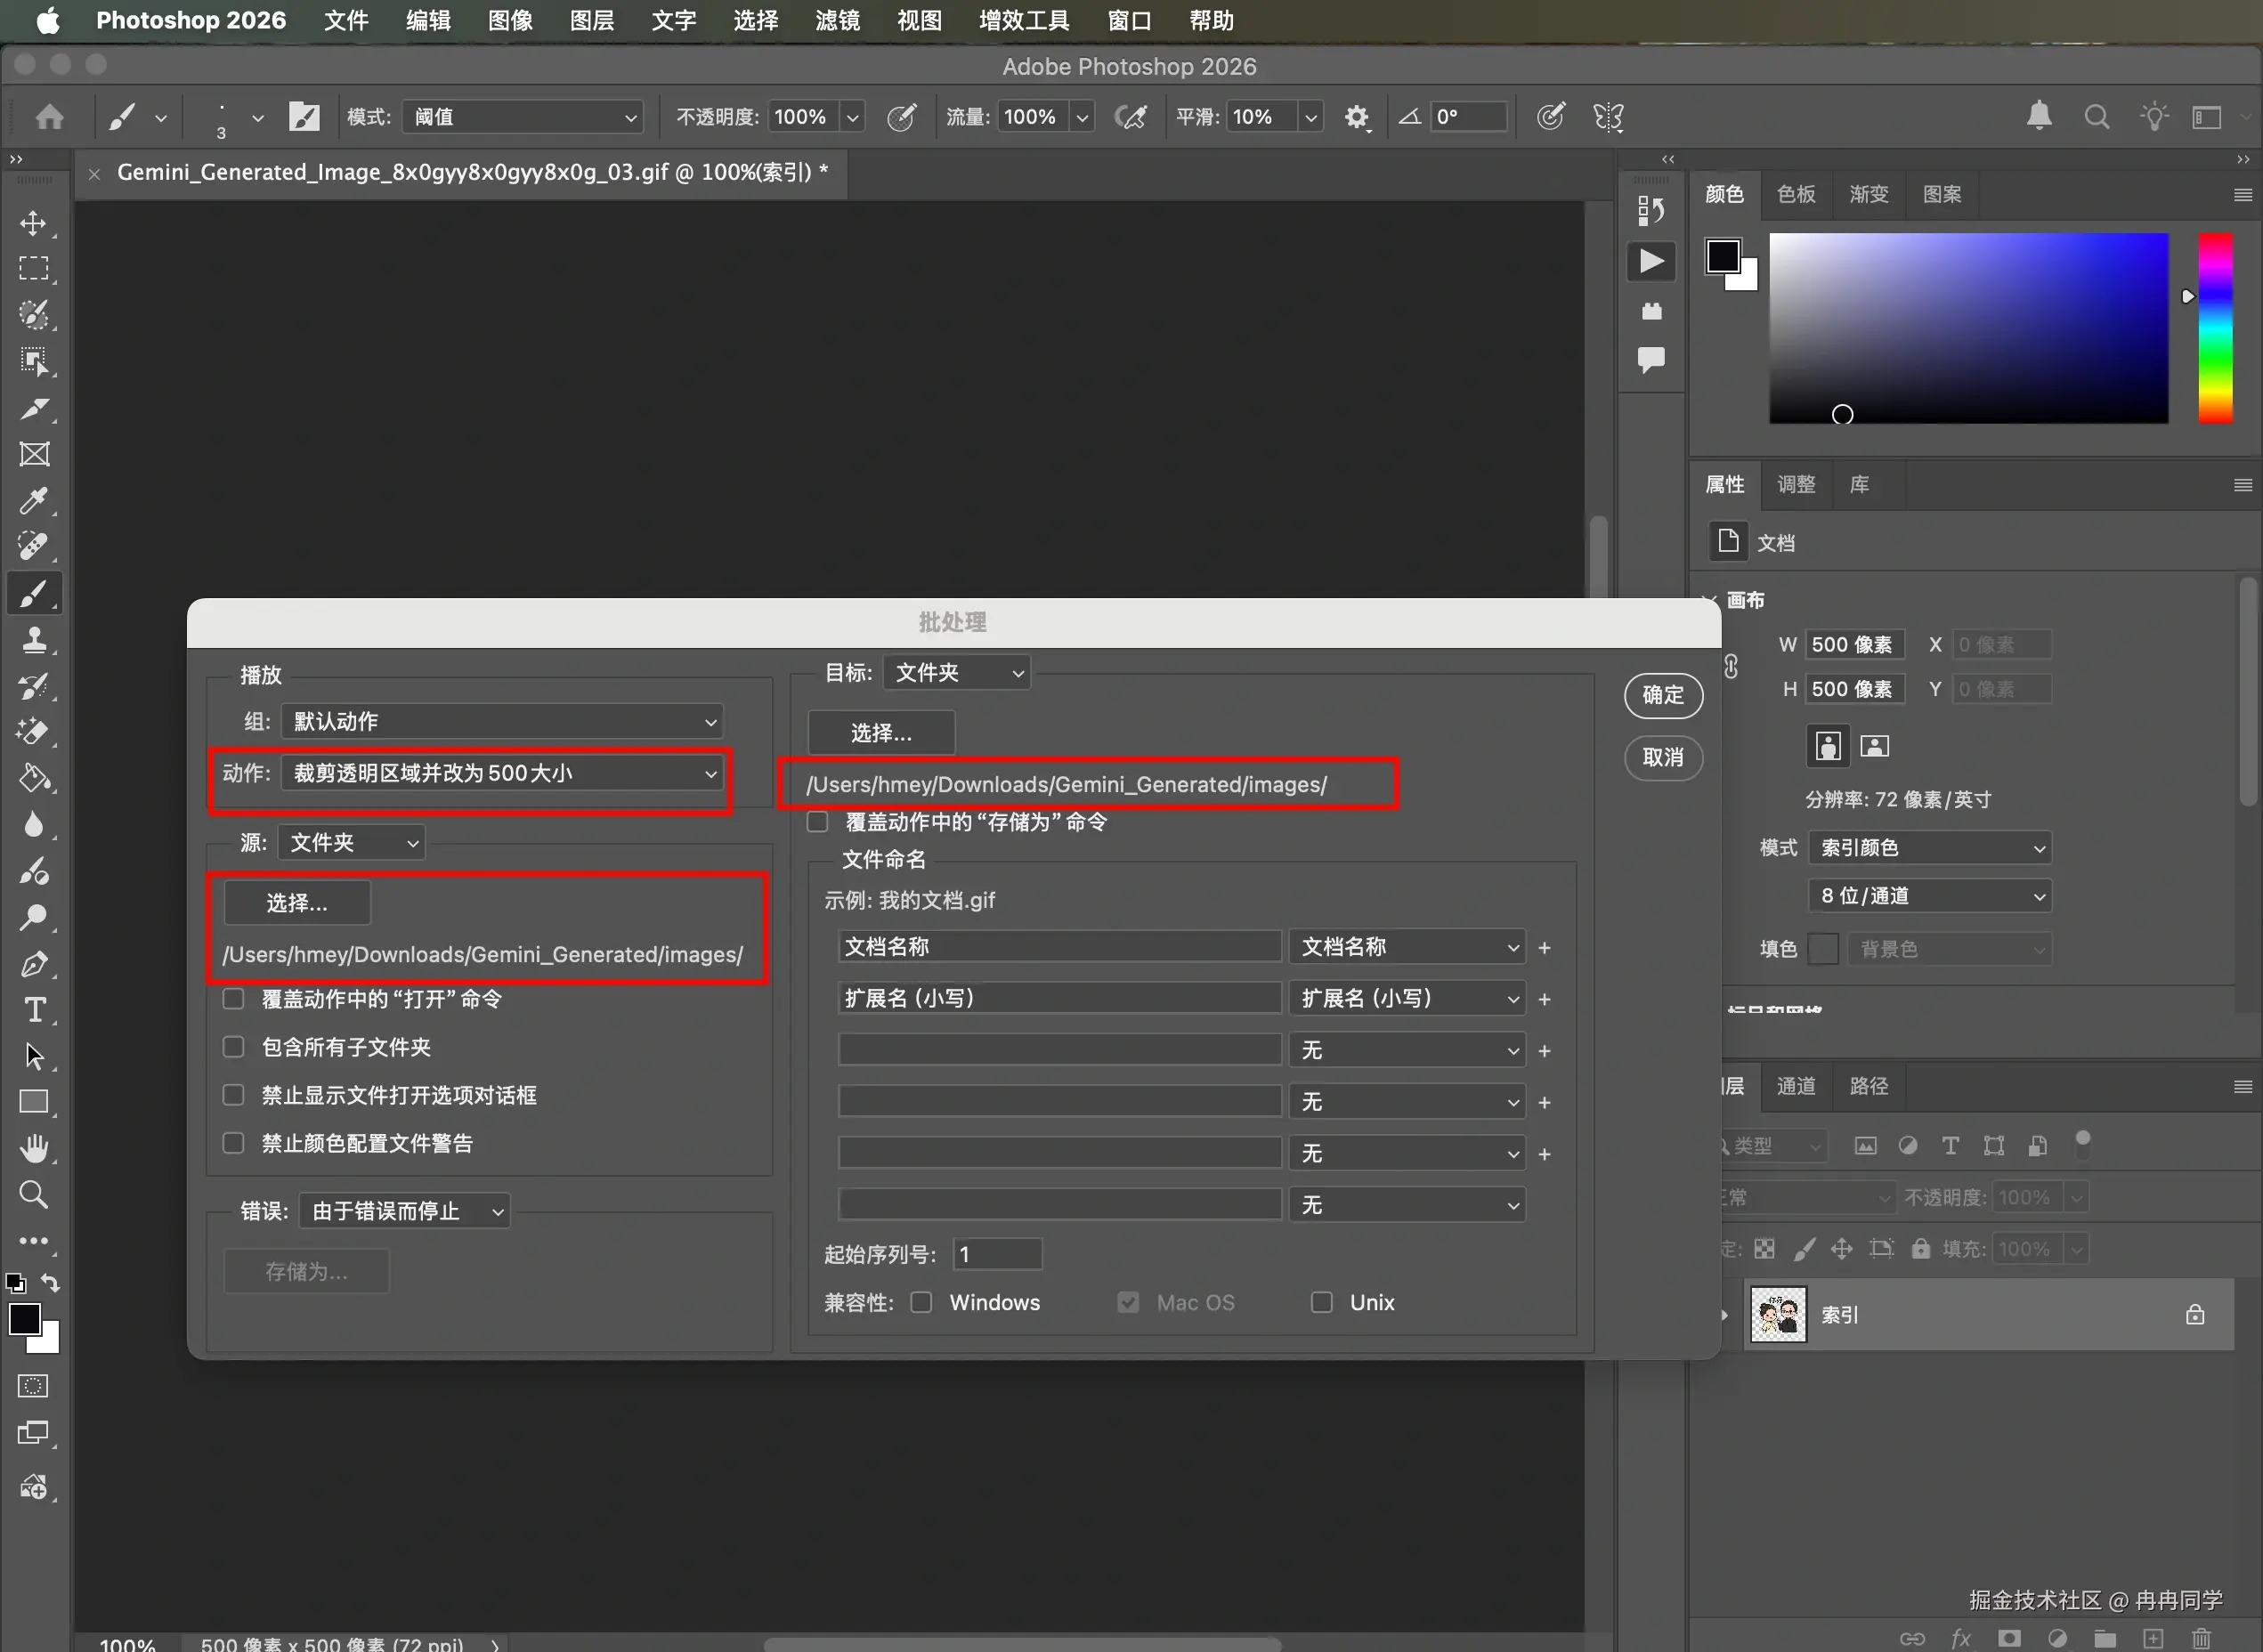The height and width of the screenshot is (1652, 2263).
Task: Open the 目标 destination dropdown
Action: (956, 673)
